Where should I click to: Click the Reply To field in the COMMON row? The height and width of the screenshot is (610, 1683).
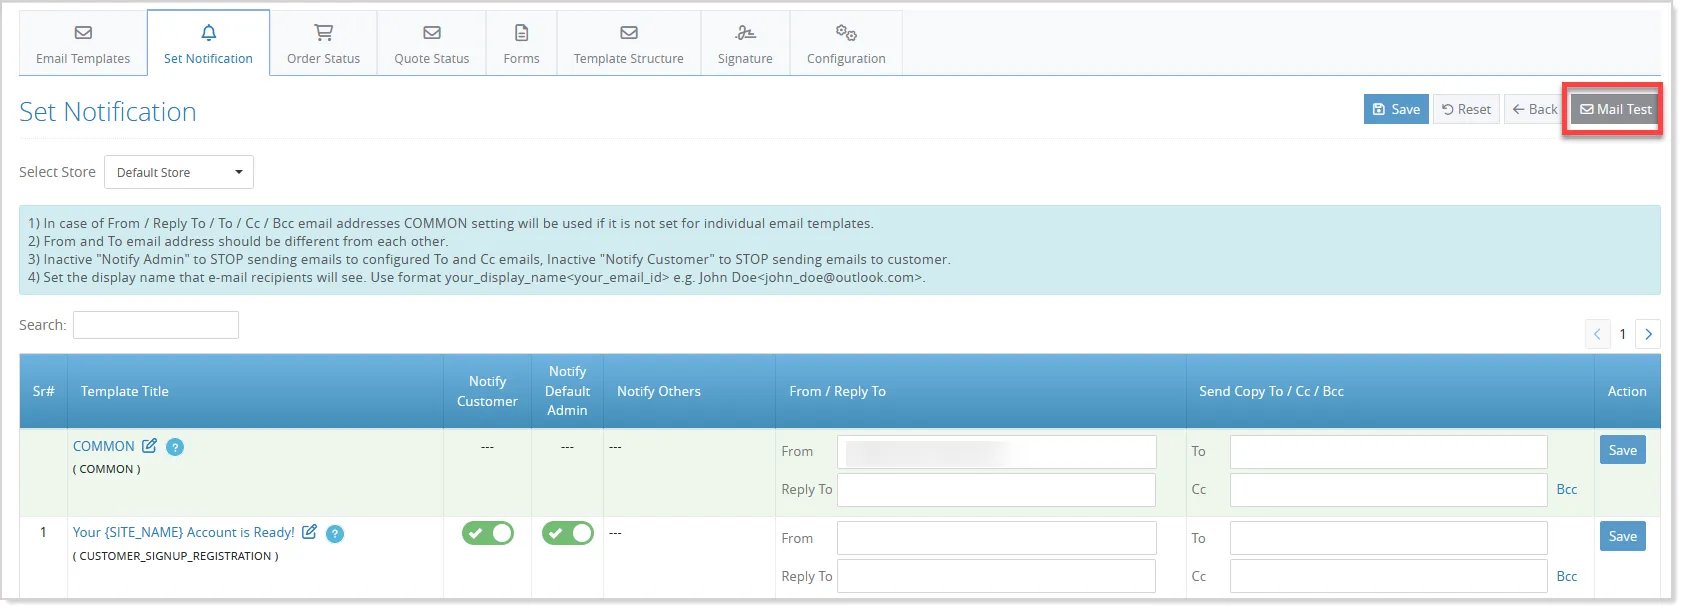coord(997,490)
